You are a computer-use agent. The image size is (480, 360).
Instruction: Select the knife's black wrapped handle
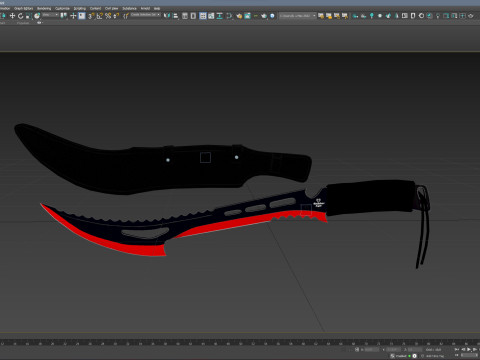[370, 198]
